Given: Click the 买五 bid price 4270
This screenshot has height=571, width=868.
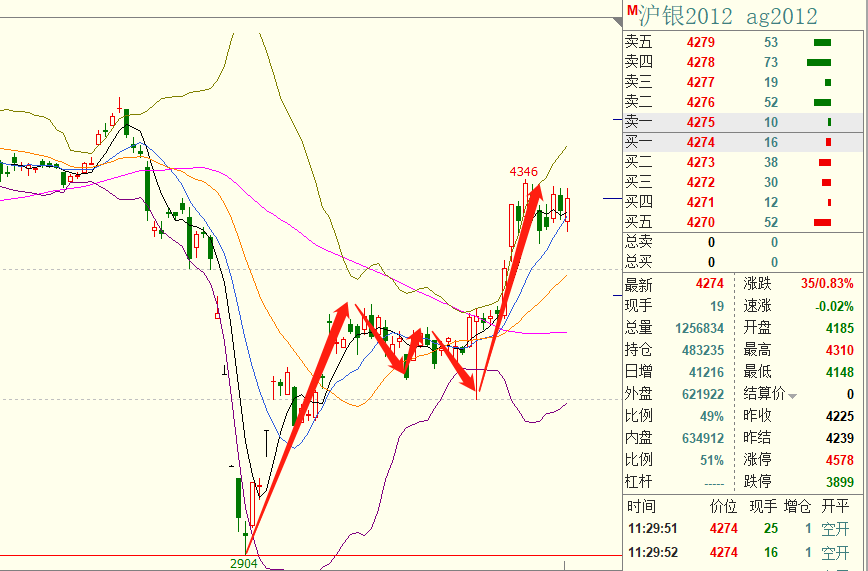Looking at the screenshot, I should 700,222.
